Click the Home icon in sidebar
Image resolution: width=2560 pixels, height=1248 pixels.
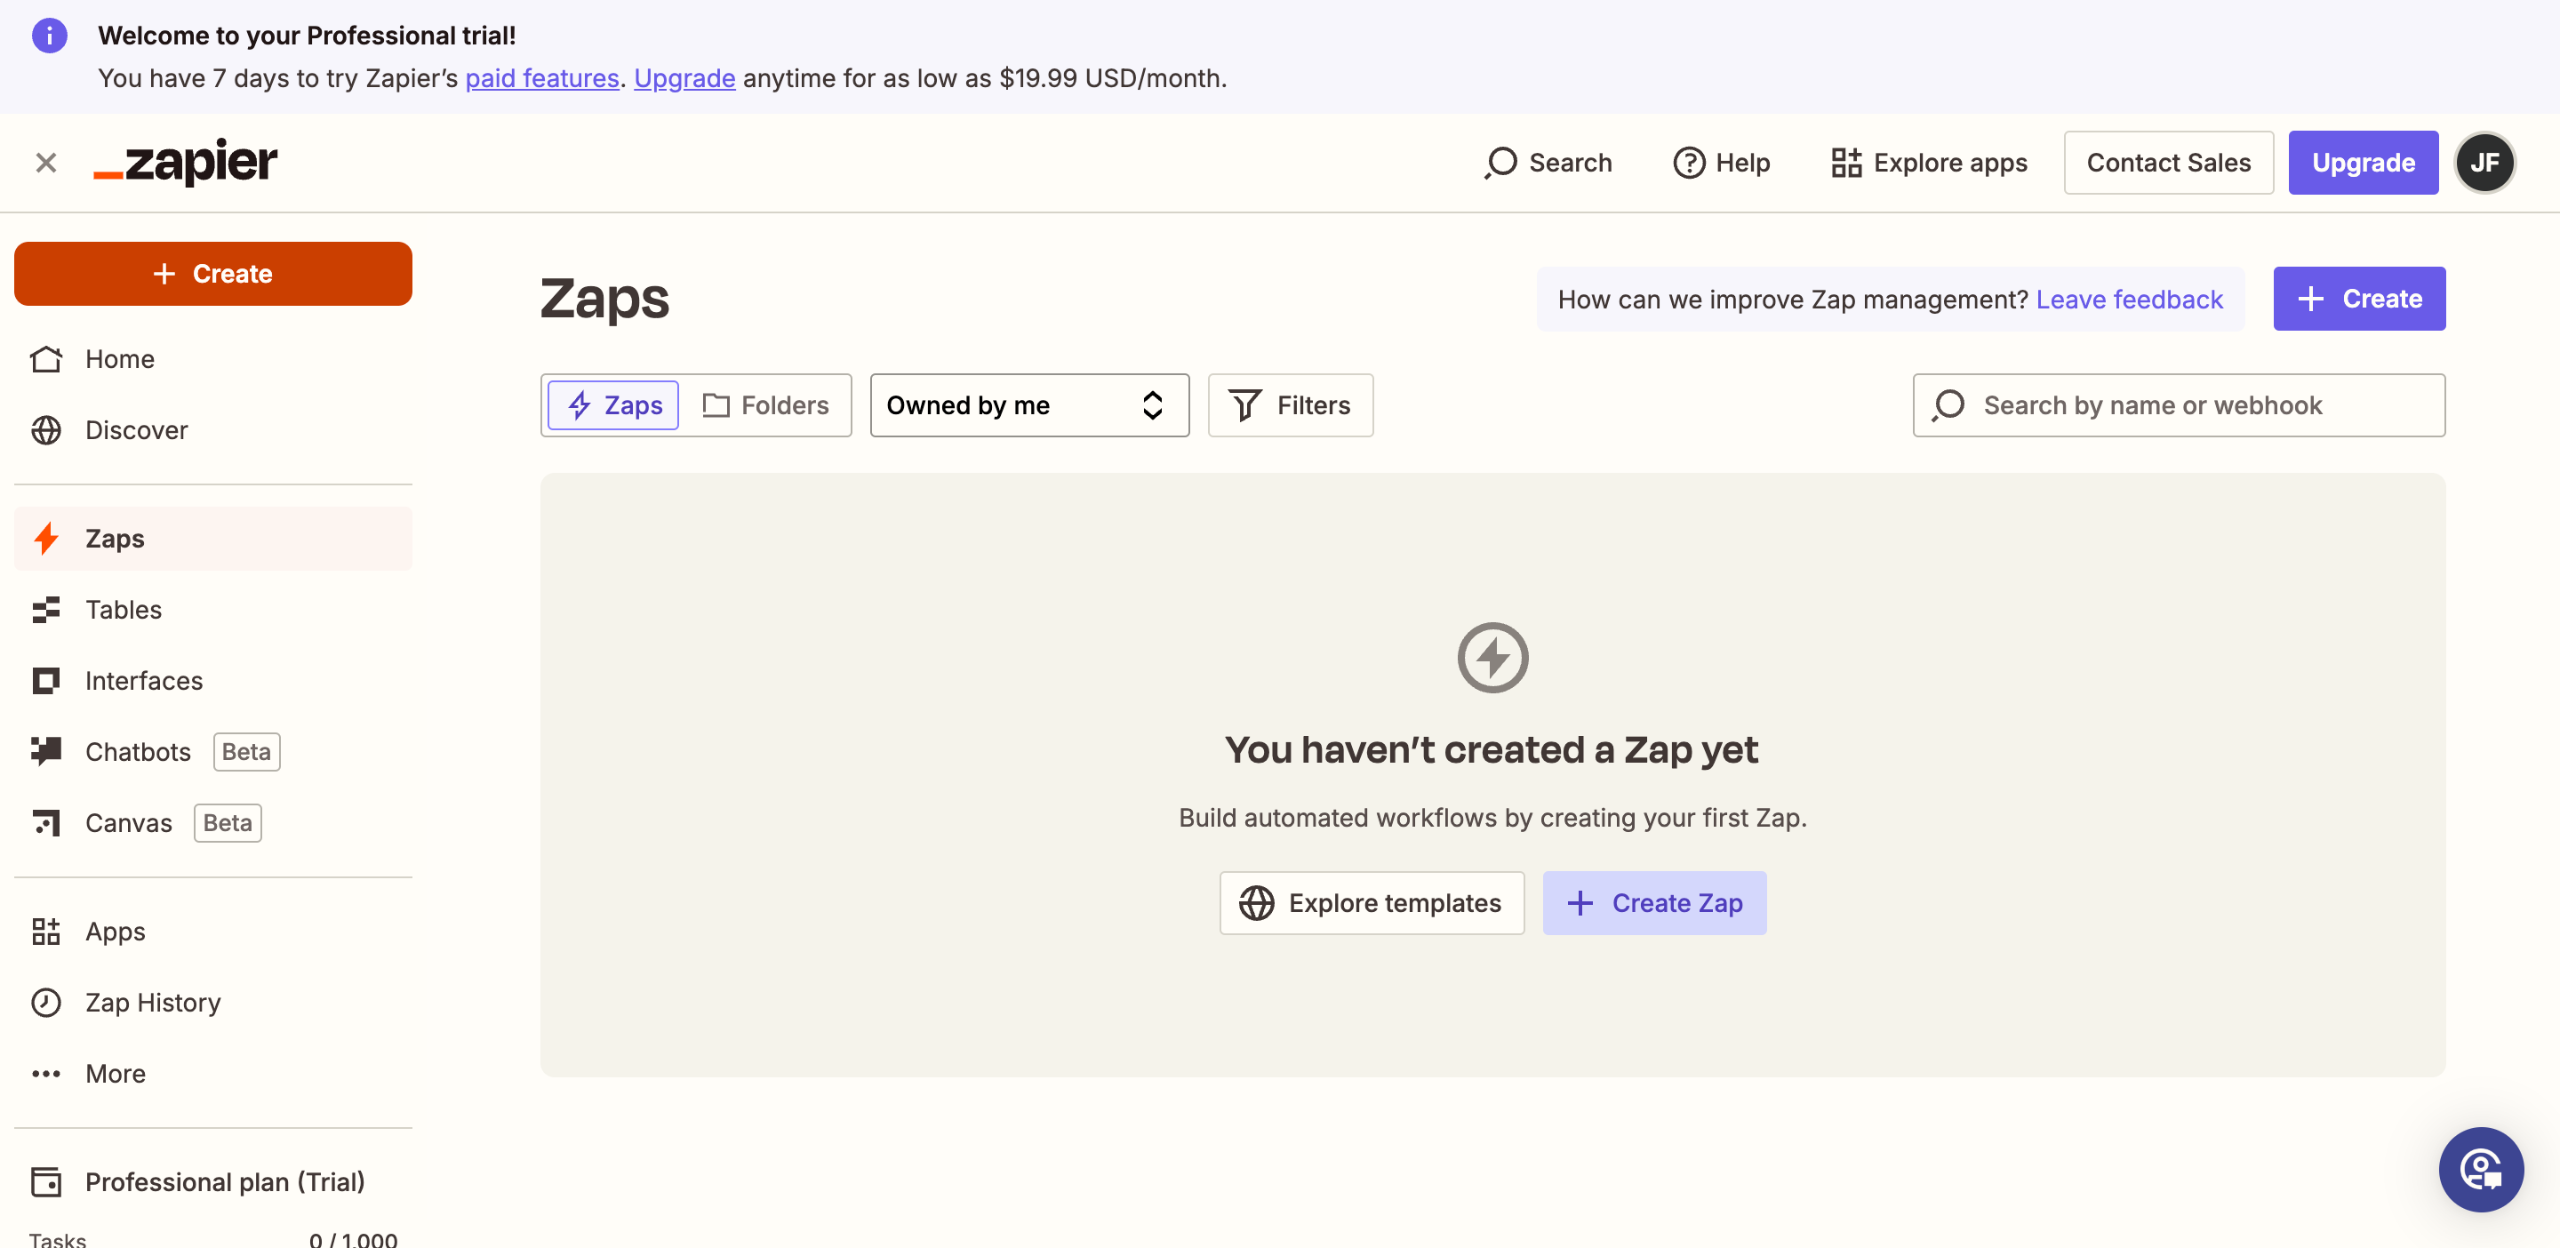46,359
